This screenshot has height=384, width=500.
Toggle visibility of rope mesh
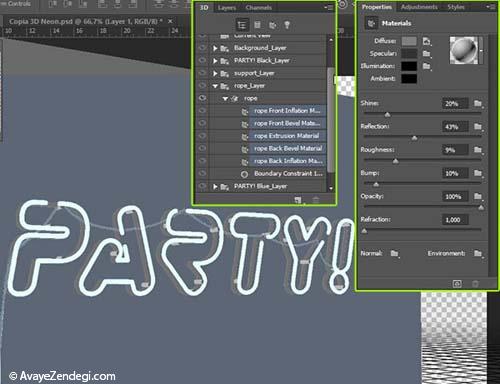pos(202,98)
